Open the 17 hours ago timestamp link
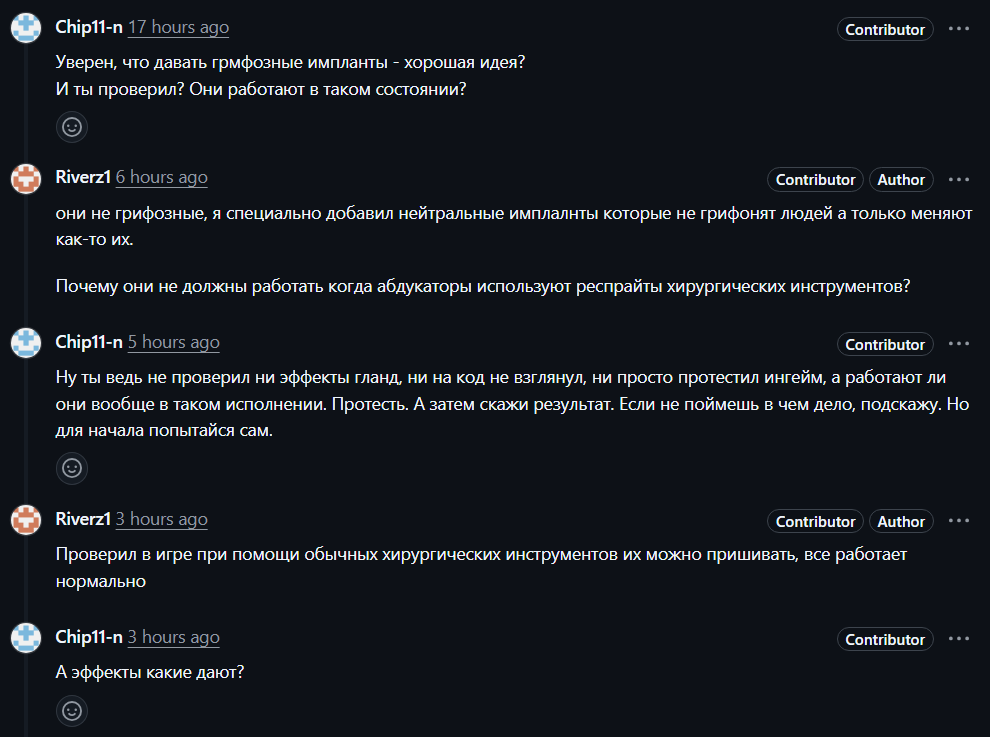The image size is (990, 737). pos(179,28)
